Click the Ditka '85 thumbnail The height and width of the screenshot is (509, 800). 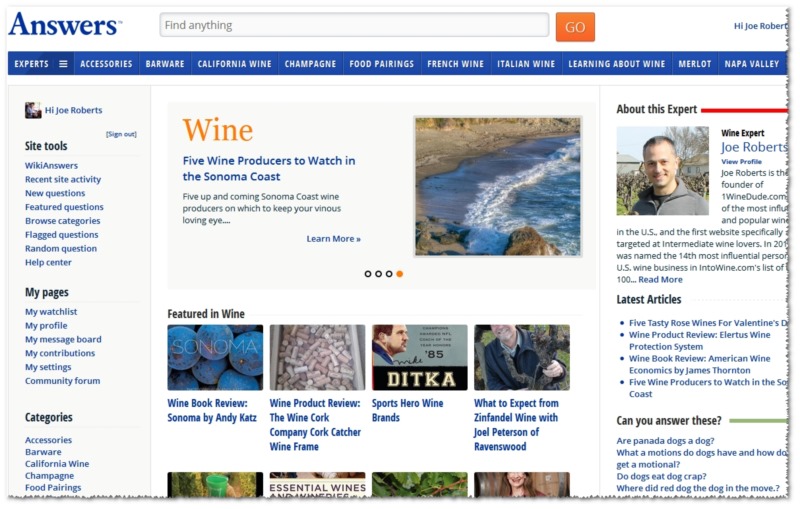[419, 358]
